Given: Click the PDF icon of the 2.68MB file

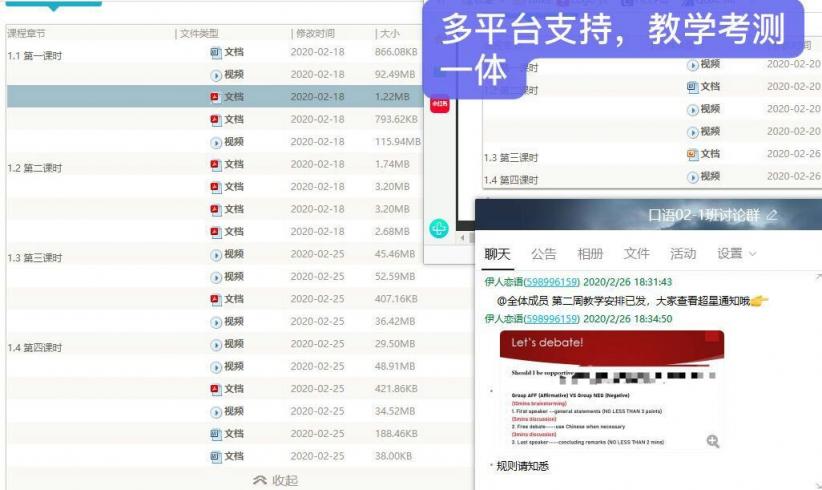Looking at the screenshot, I should tap(216, 232).
